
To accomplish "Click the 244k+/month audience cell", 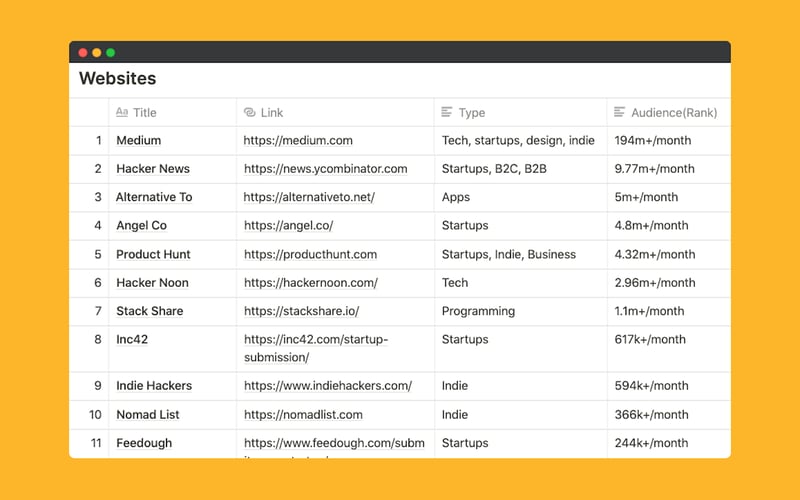I will coord(669,443).
